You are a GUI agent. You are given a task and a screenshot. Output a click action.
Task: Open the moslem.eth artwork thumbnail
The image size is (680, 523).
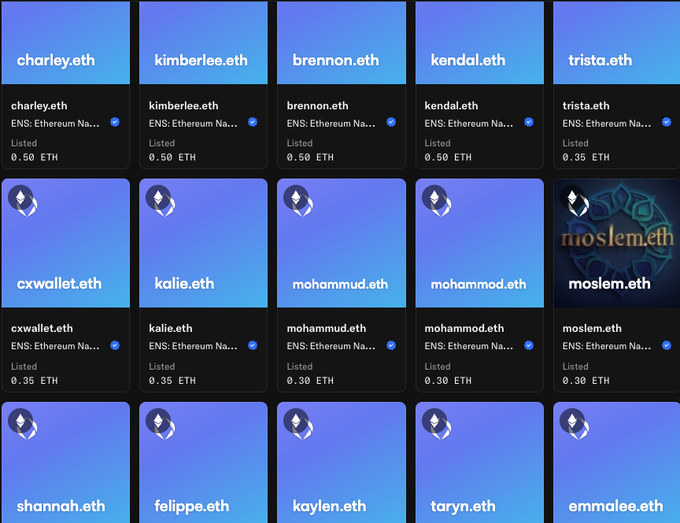tap(617, 243)
